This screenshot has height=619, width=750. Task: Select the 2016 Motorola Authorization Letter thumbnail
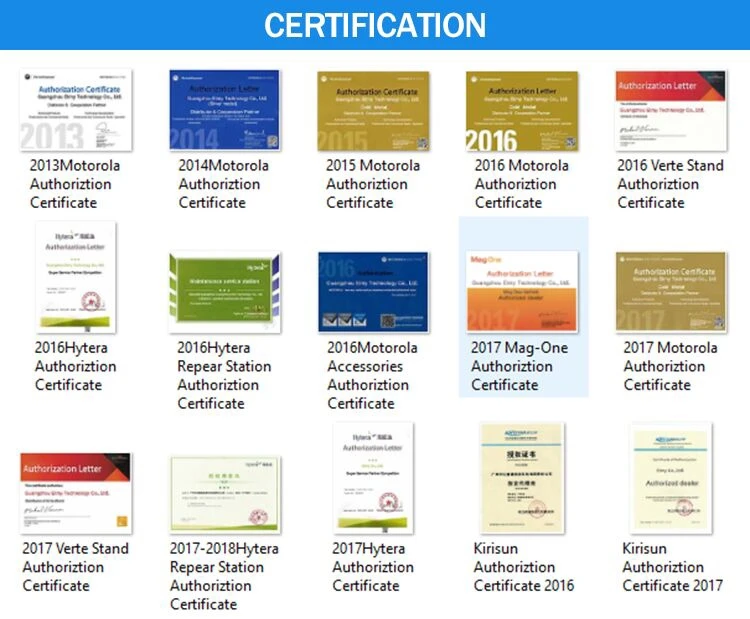point(522,111)
